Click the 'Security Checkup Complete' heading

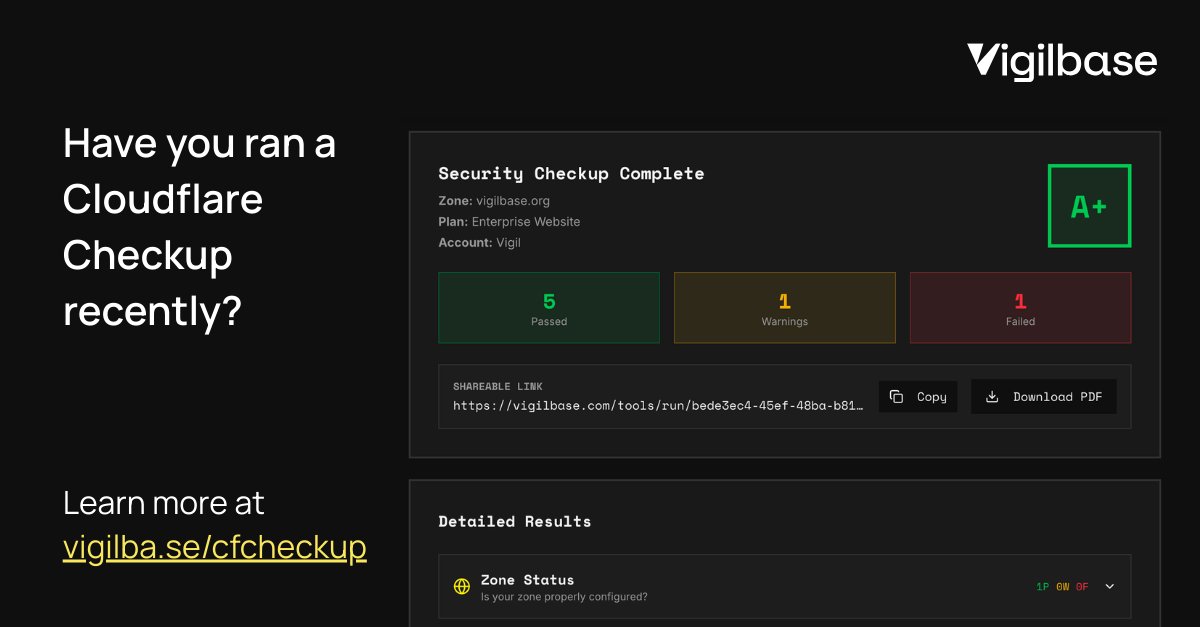[571, 174]
